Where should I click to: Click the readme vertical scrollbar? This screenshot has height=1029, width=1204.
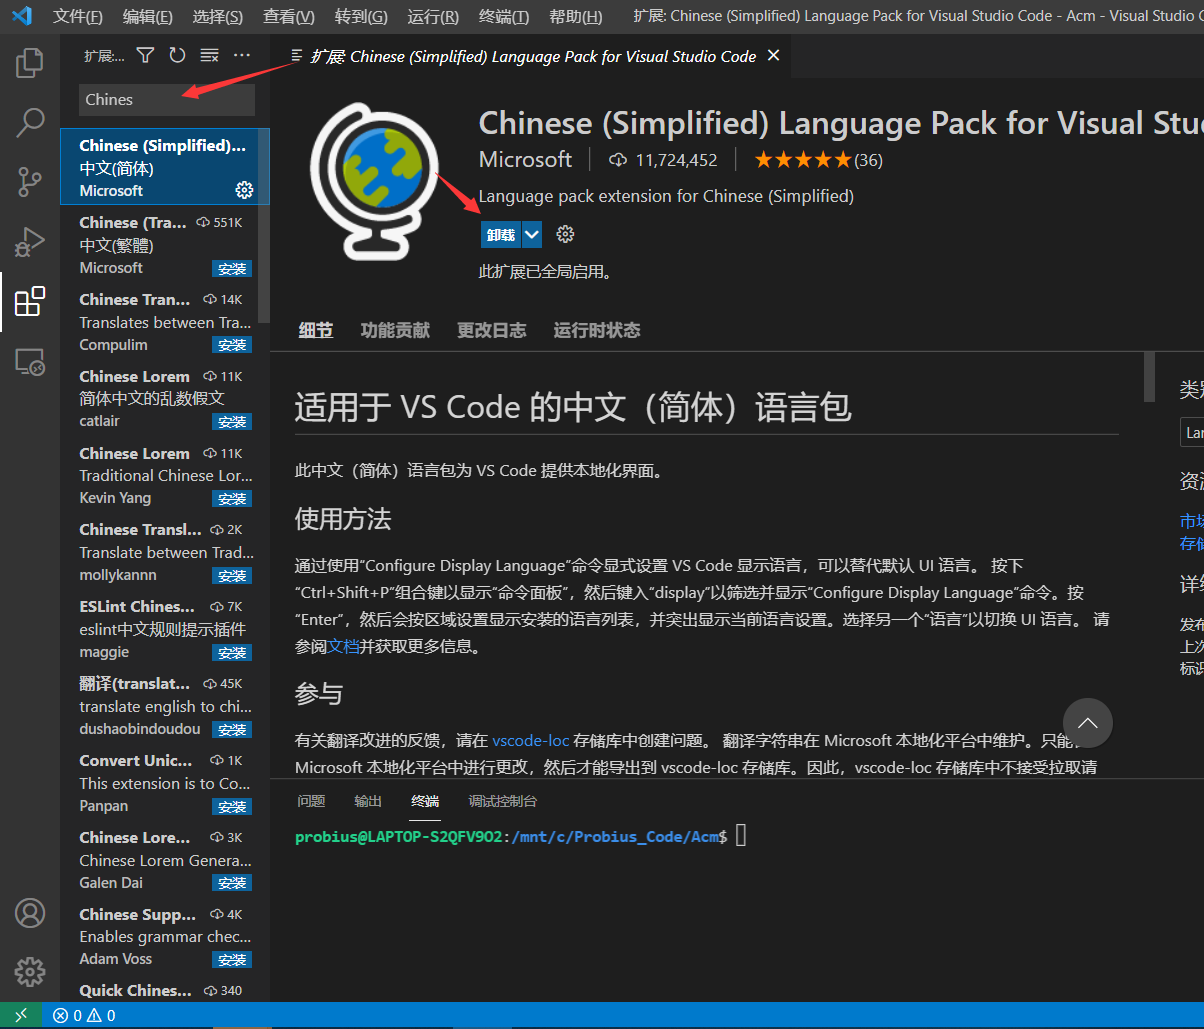point(1149,375)
